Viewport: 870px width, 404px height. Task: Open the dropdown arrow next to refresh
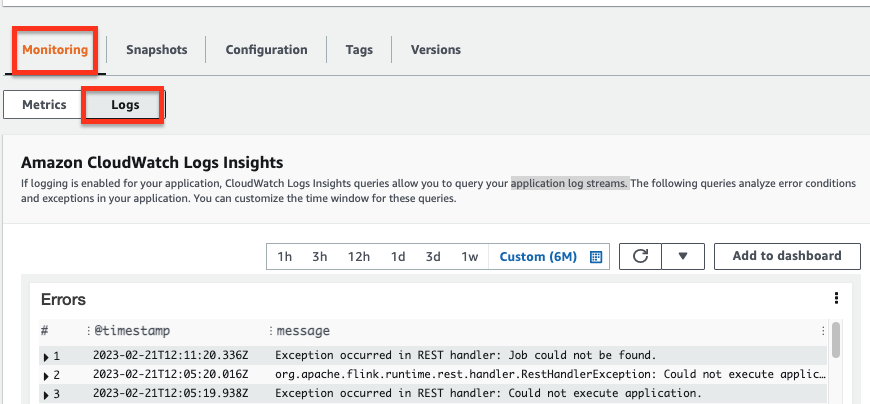tap(684, 256)
